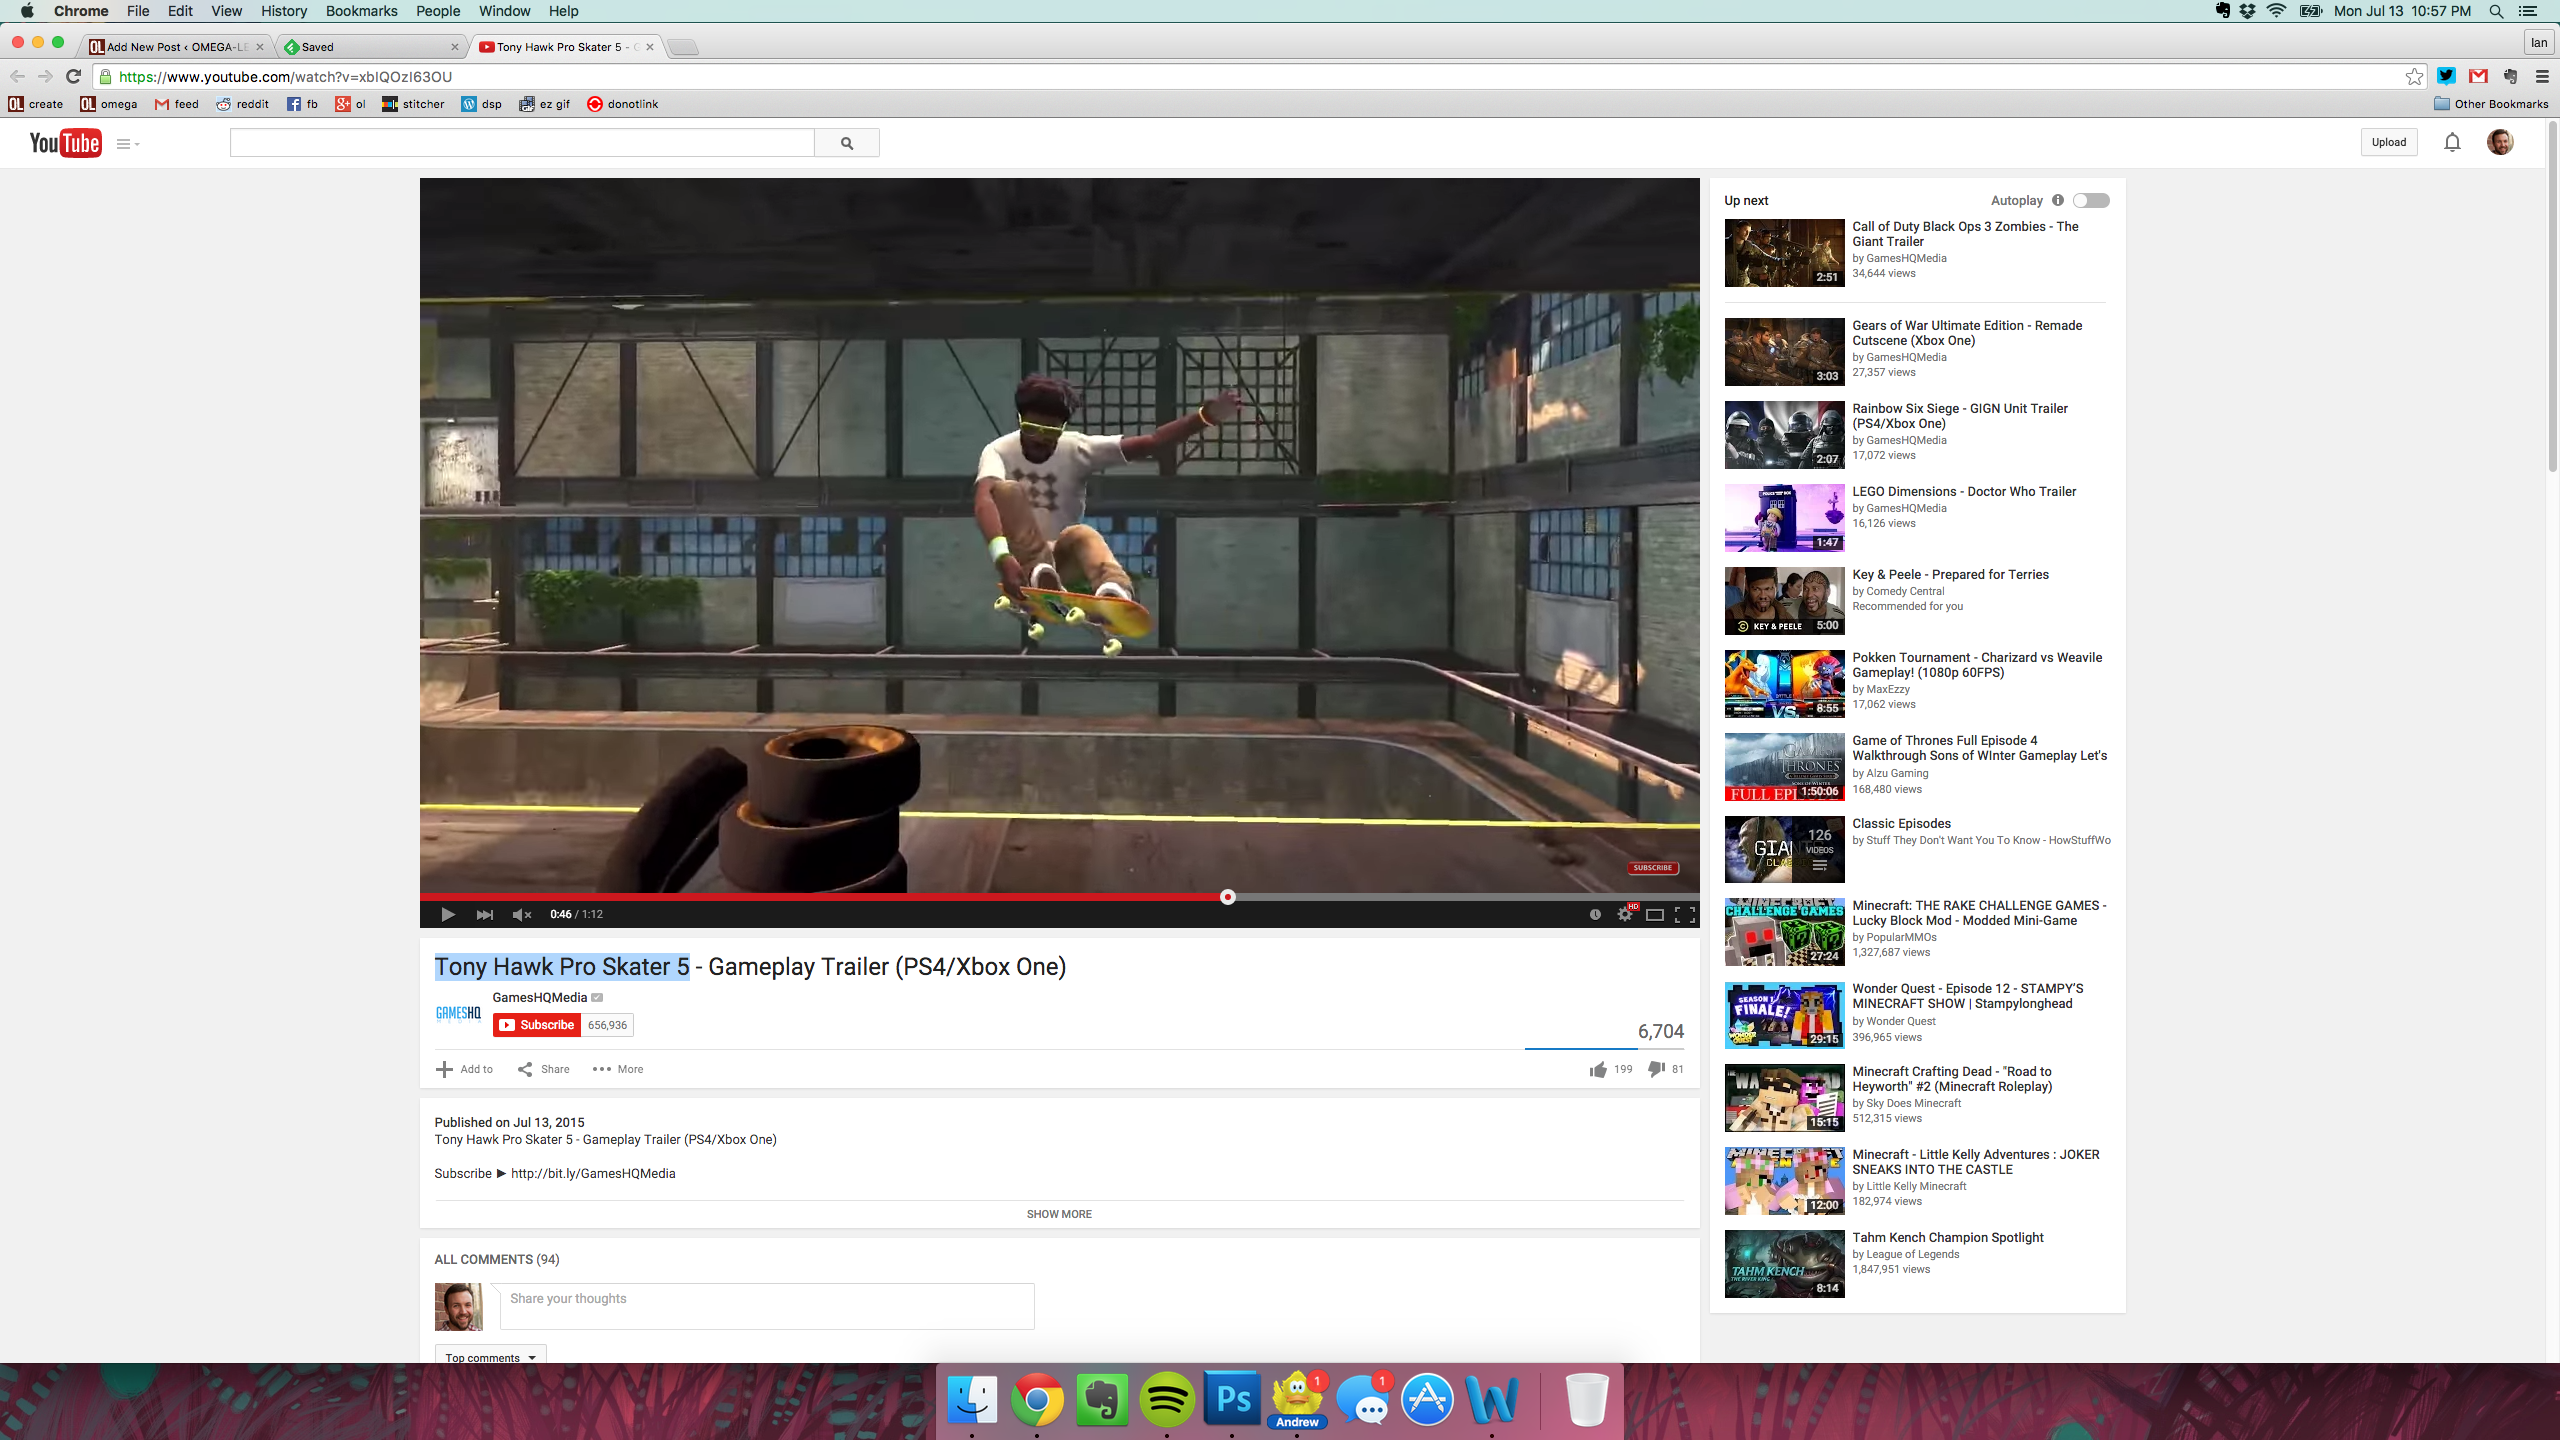The height and width of the screenshot is (1440, 2560).
Task: Switch to Add New Post tab
Action: pyautogui.click(x=175, y=47)
